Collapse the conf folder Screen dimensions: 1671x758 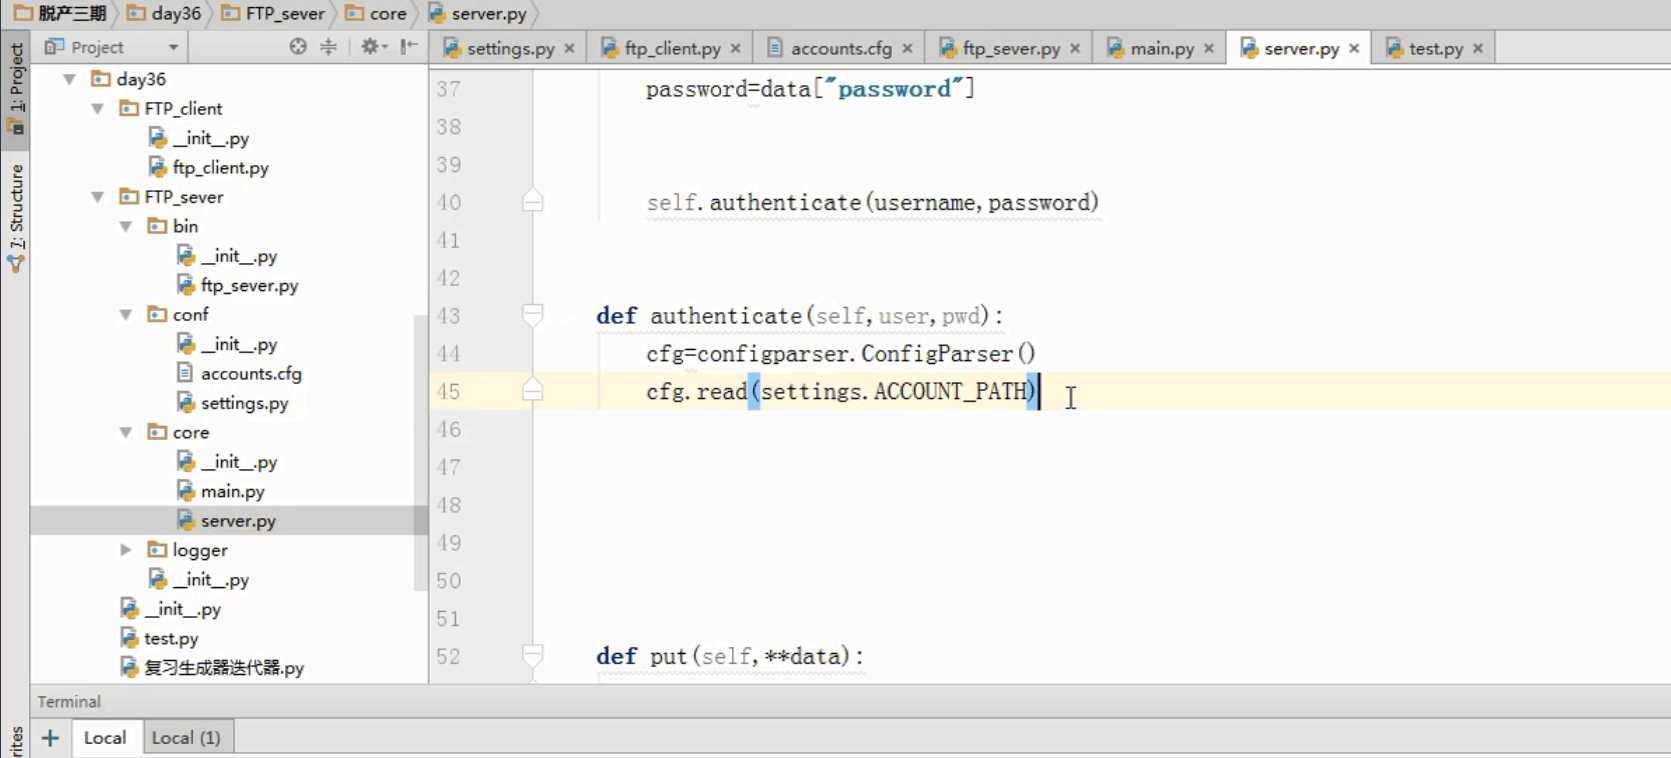126,314
